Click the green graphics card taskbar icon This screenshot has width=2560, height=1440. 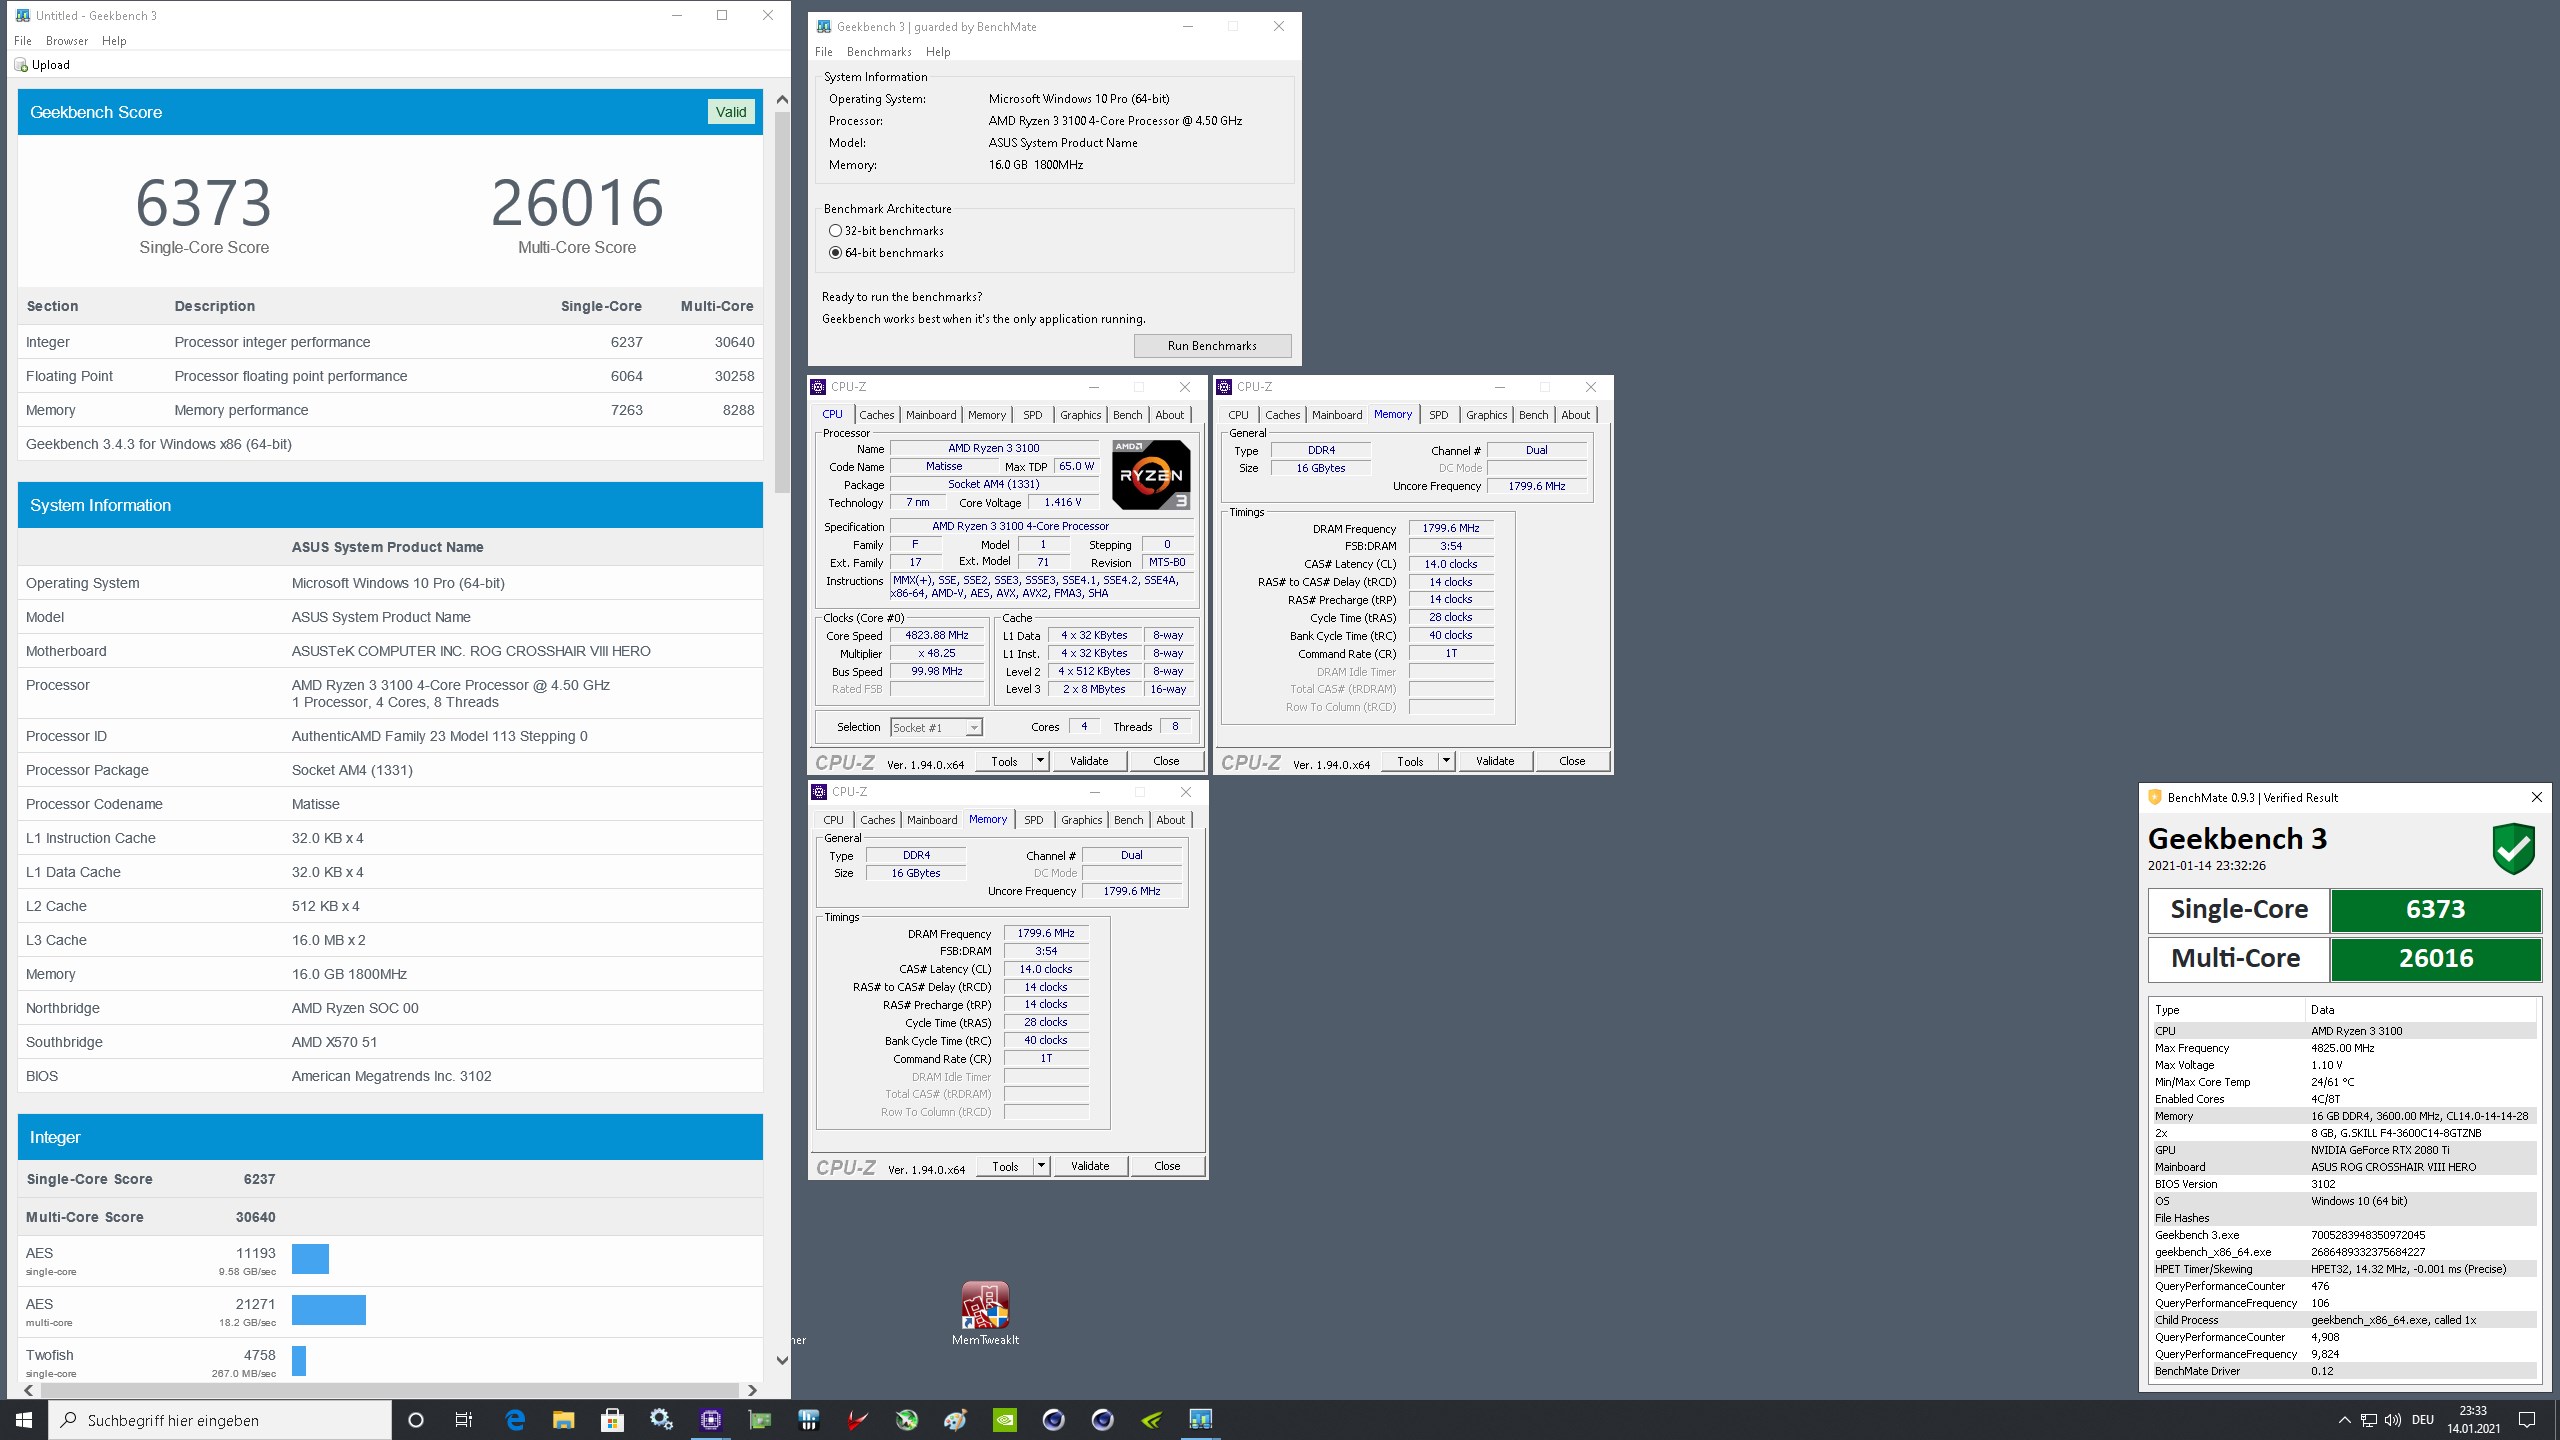point(759,1420)
